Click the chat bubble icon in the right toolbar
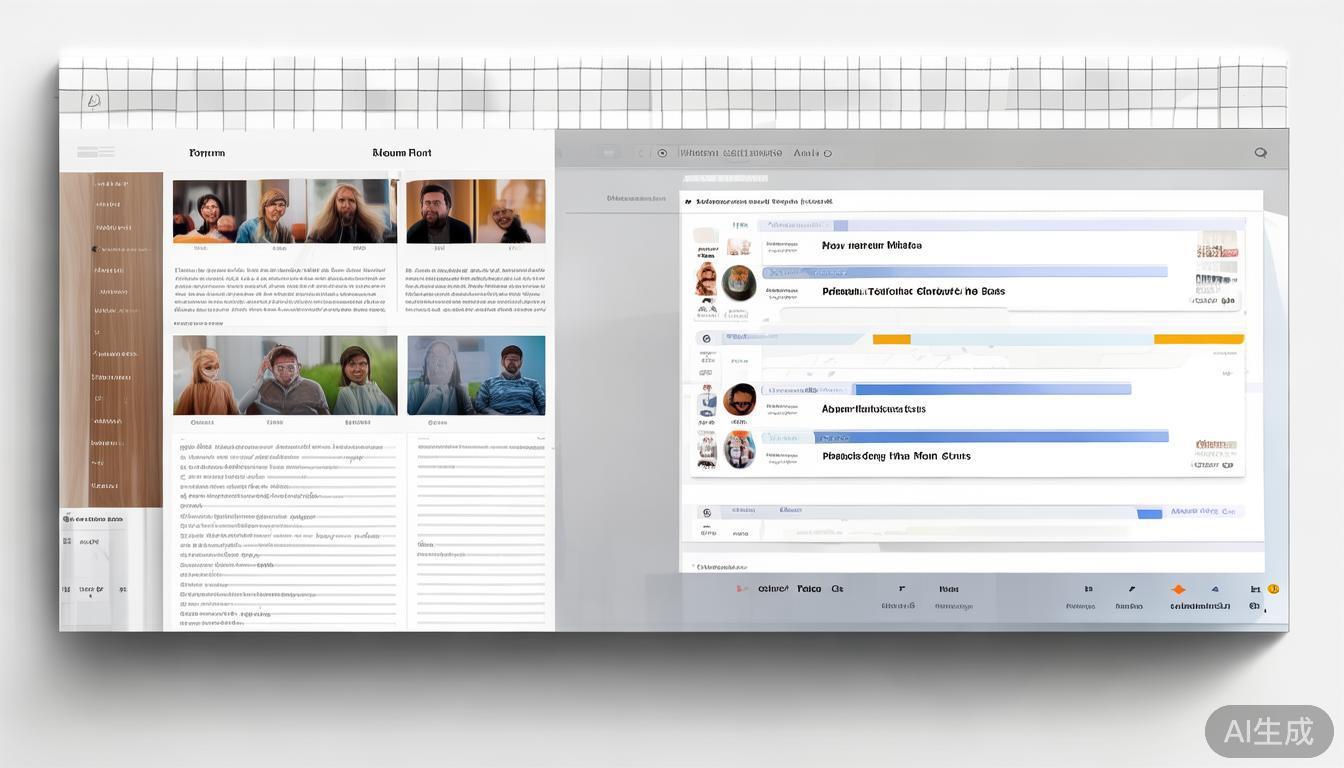This screenshot has width=1344, height=768. 1260,153
